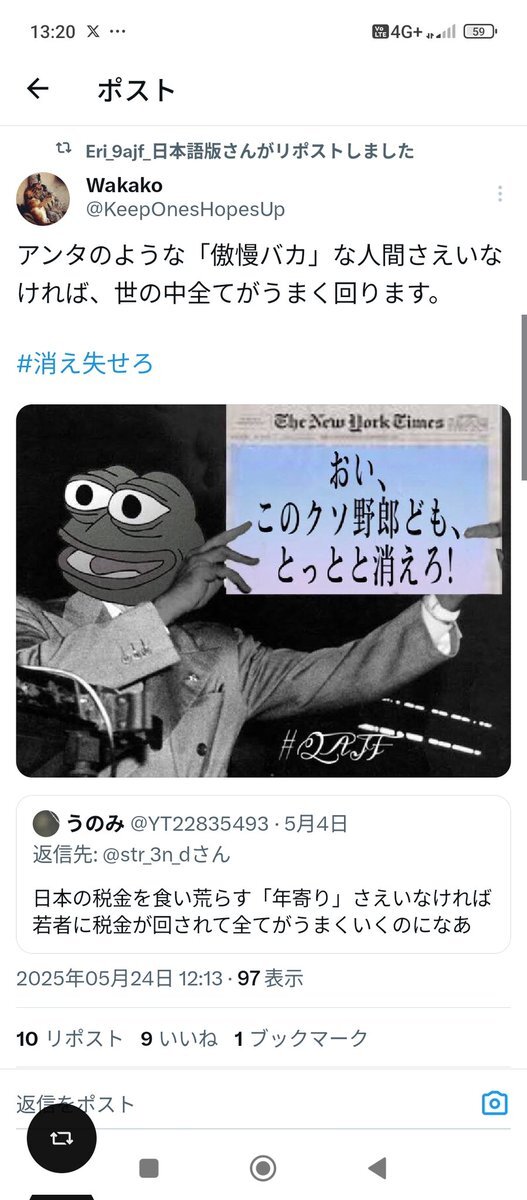Tap the Android recent apps square
This screenshot has width=527, height=1200.
click(149, 1168)
